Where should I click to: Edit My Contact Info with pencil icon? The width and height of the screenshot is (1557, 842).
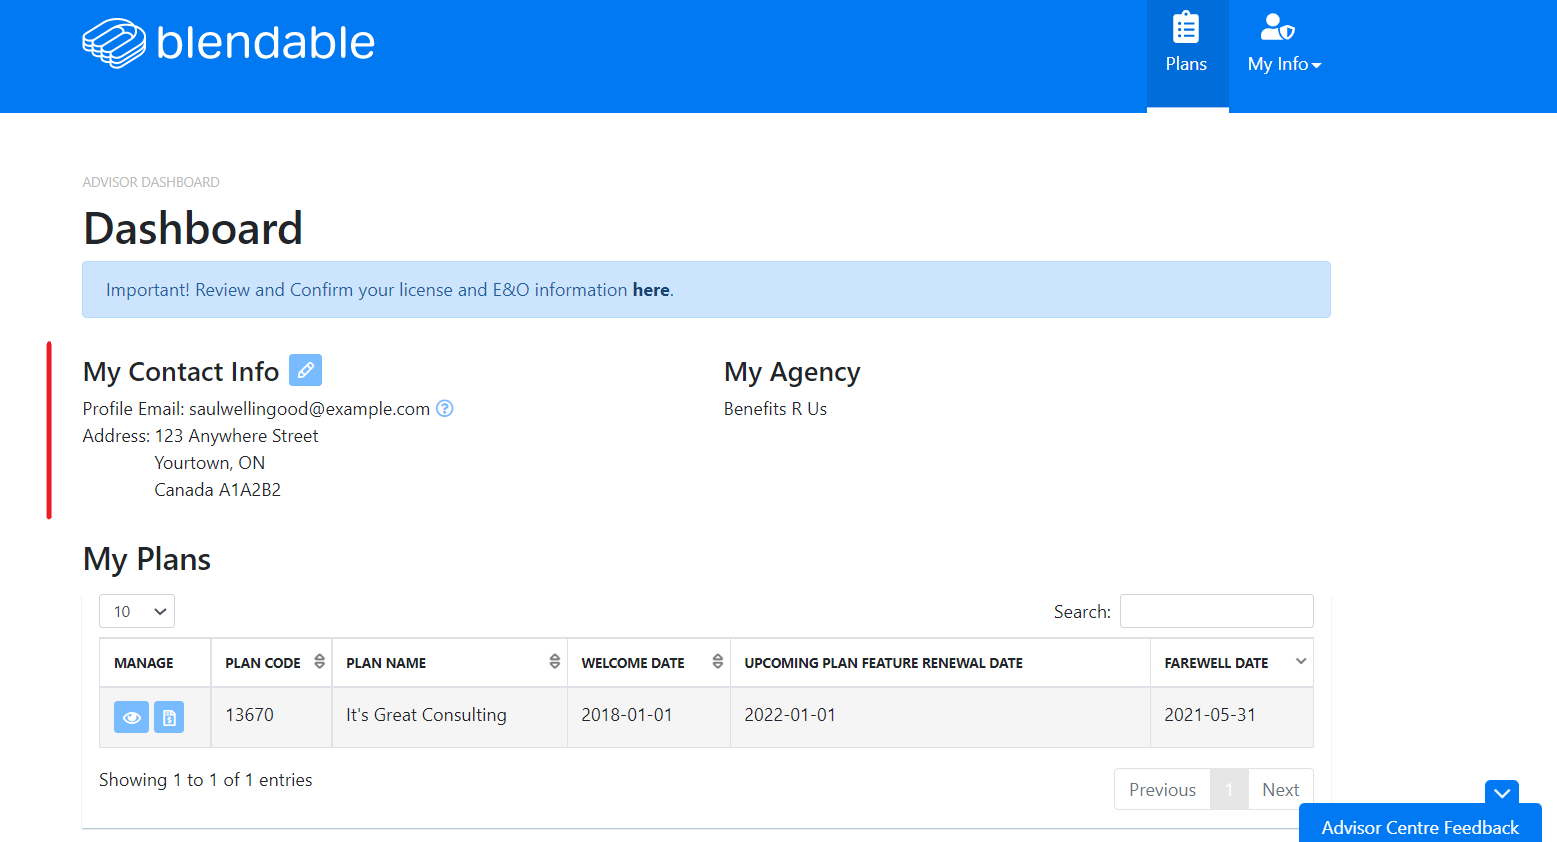click(x=305, y=370)
